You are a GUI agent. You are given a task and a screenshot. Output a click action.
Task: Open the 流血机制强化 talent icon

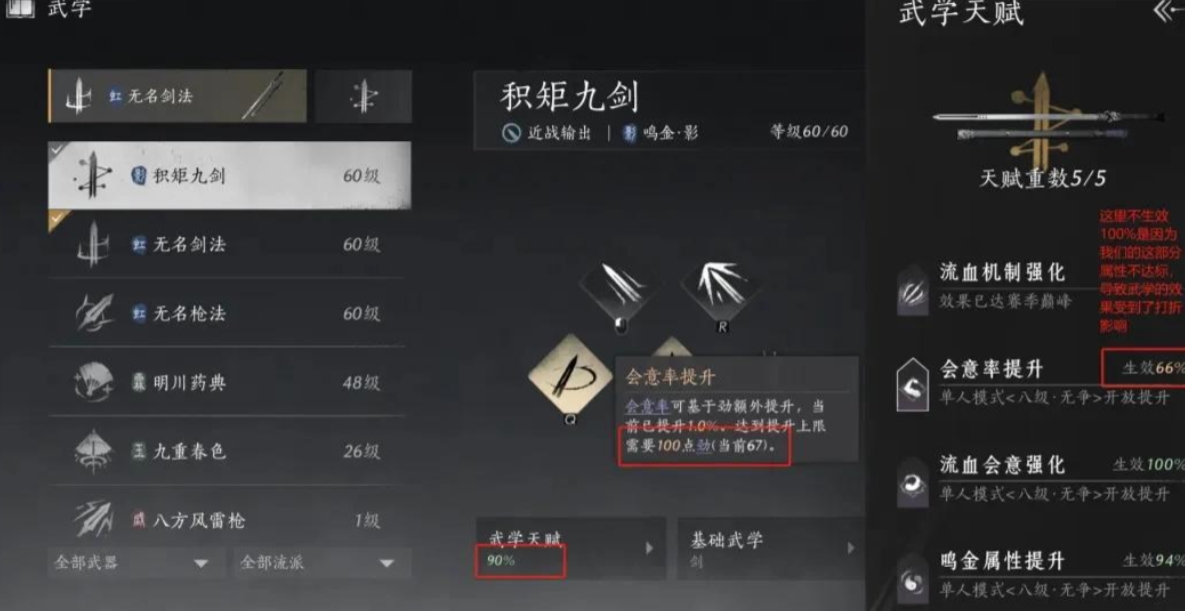[913, 290]
